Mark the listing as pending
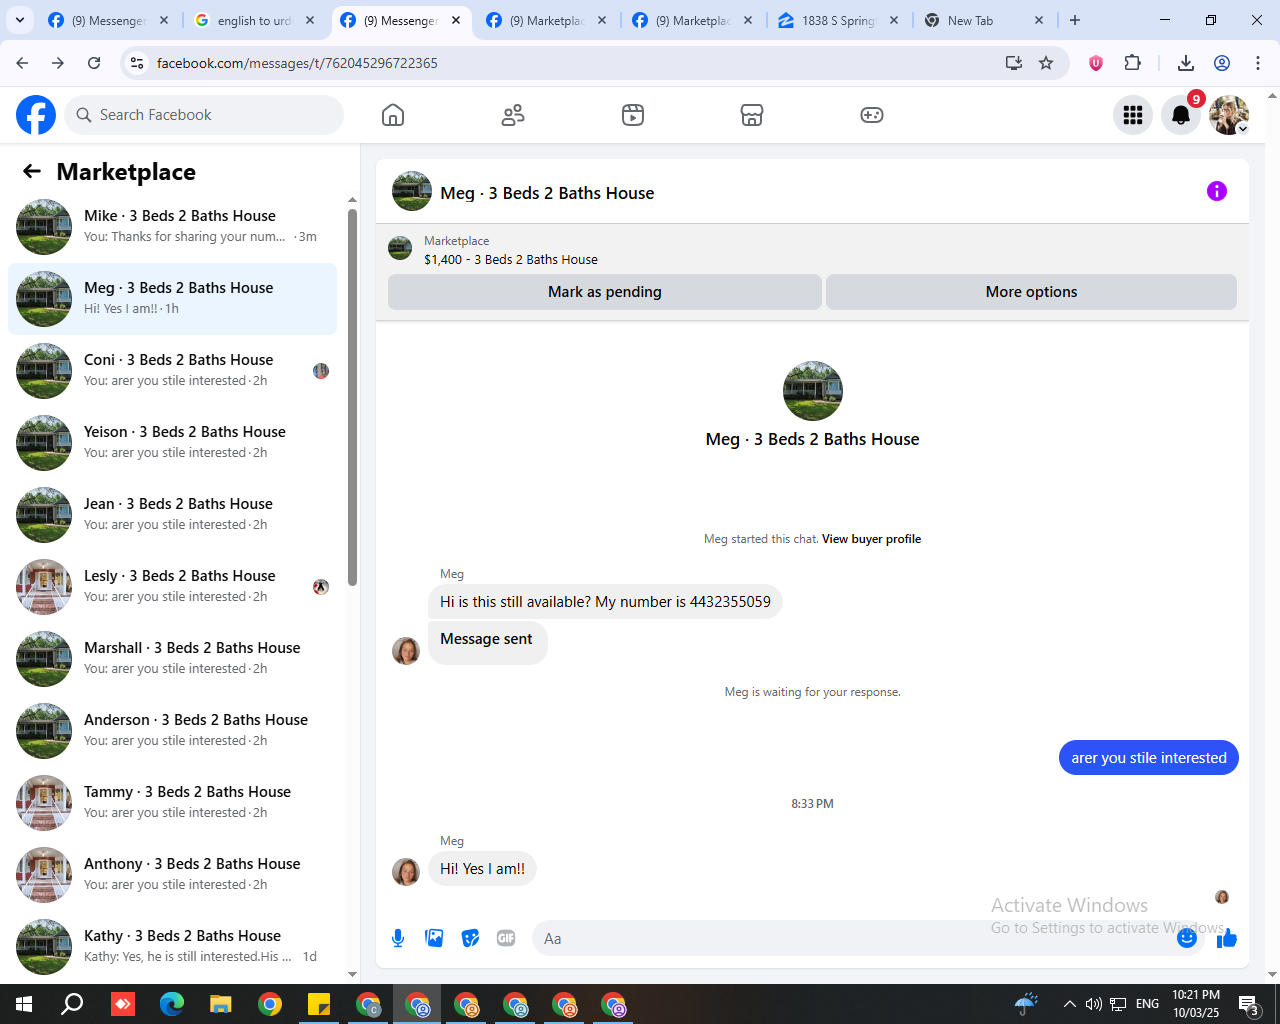Screen dimensions: 1280x1024 point(605,292)
